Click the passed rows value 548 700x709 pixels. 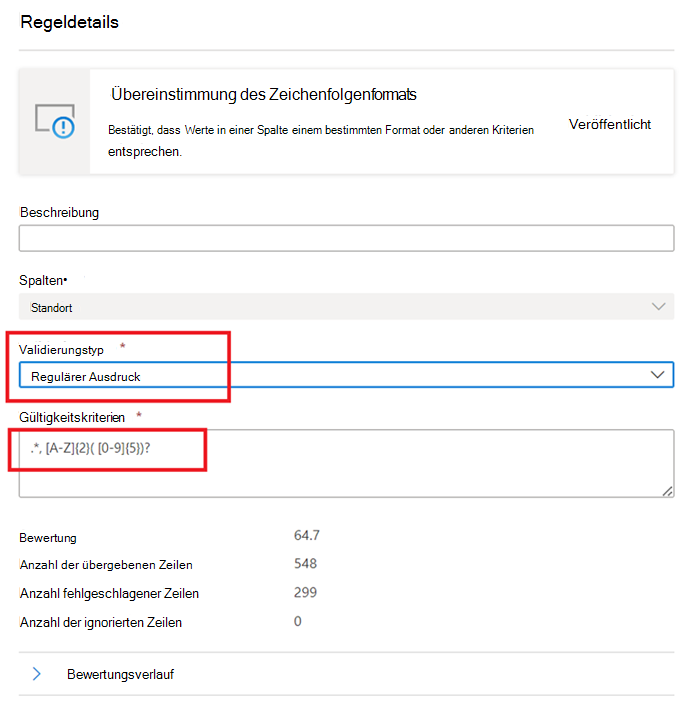305,563
